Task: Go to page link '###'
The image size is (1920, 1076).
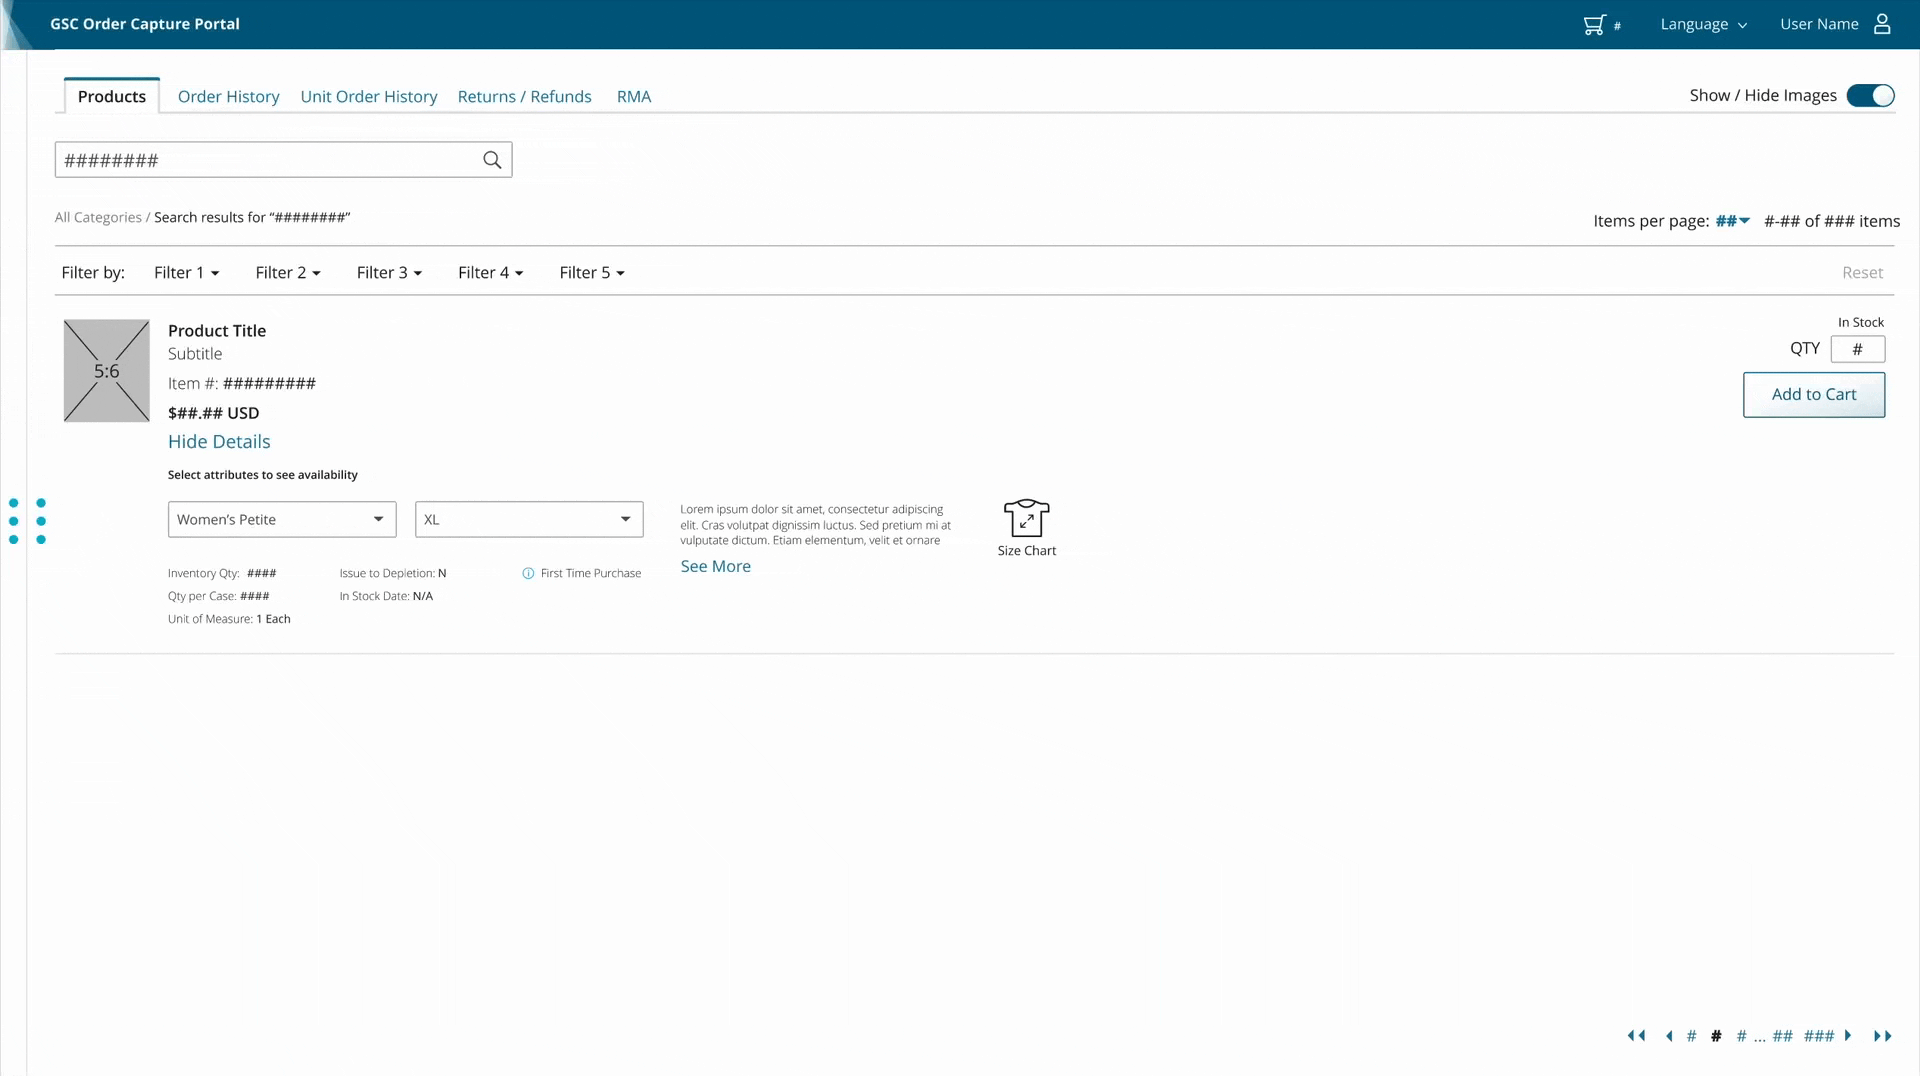Action: click(x=1819, y=1036)
